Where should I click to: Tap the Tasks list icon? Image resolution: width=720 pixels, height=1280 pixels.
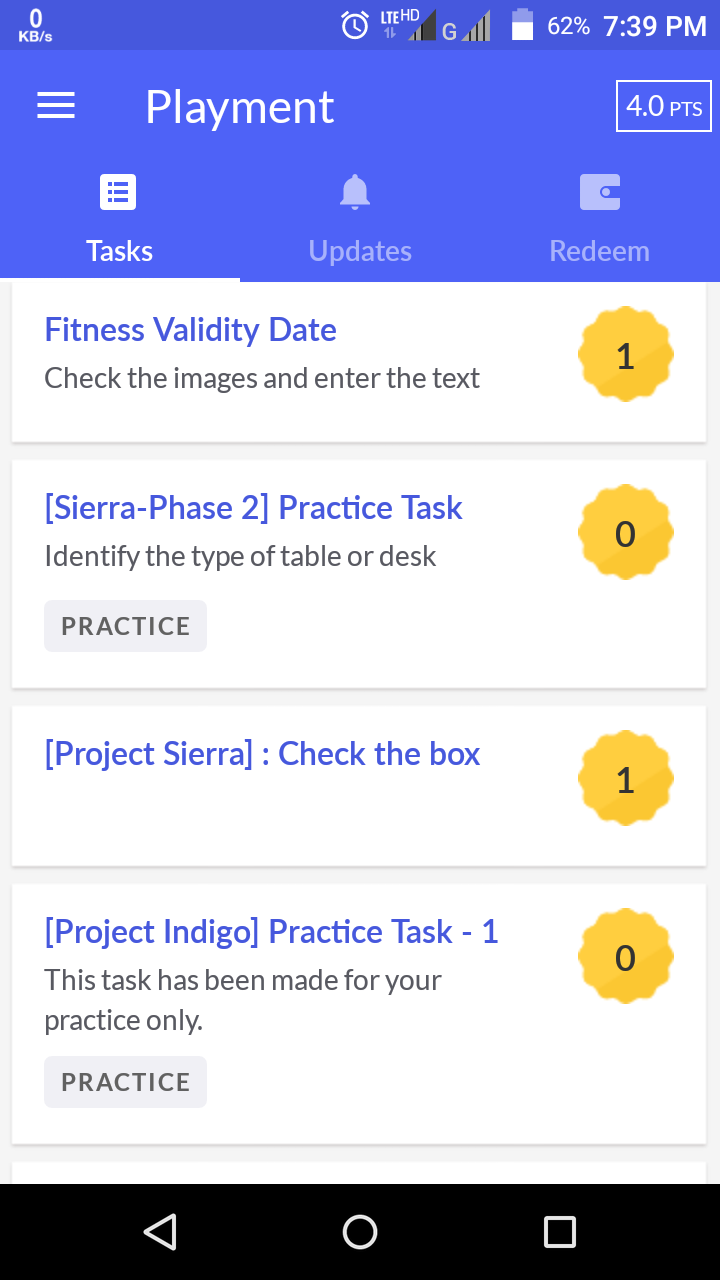click(118, 192)
